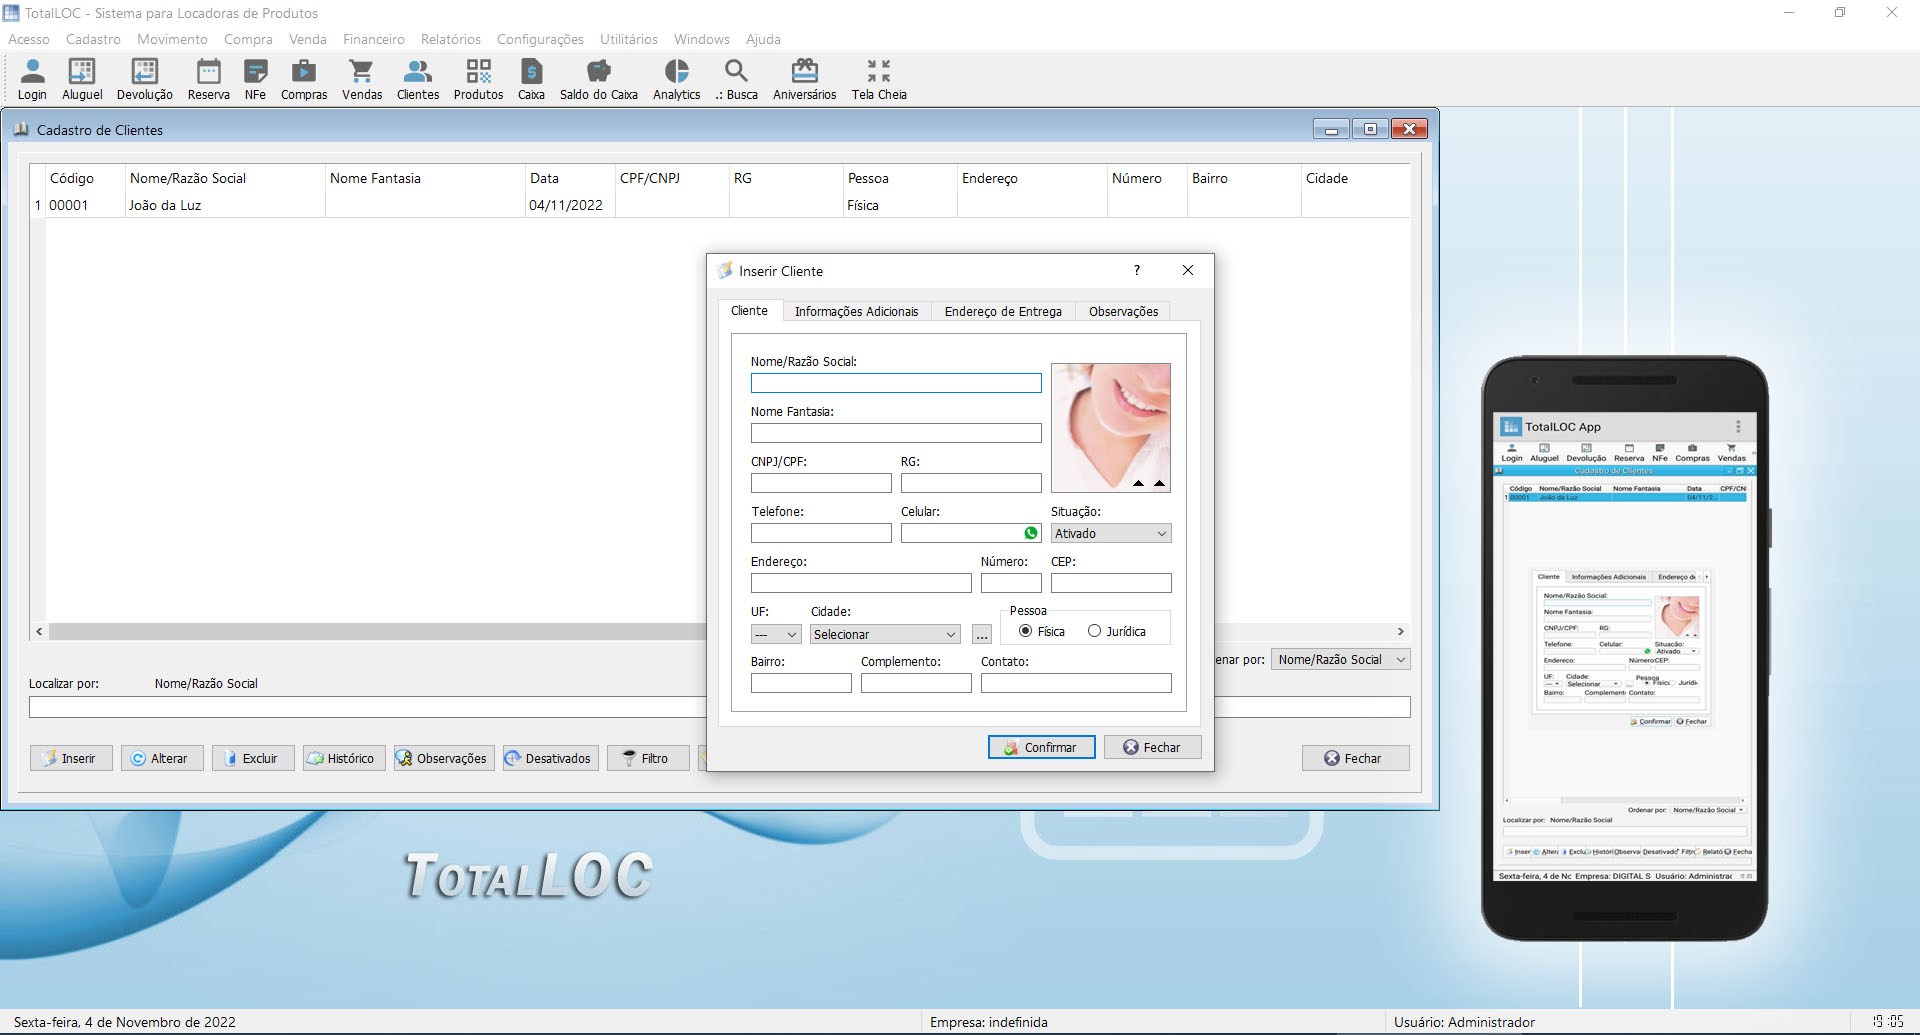This screenshot has width=1920, height=1035.
Task: Open the Financeiro menu
Action: click(x=374, y=39)
